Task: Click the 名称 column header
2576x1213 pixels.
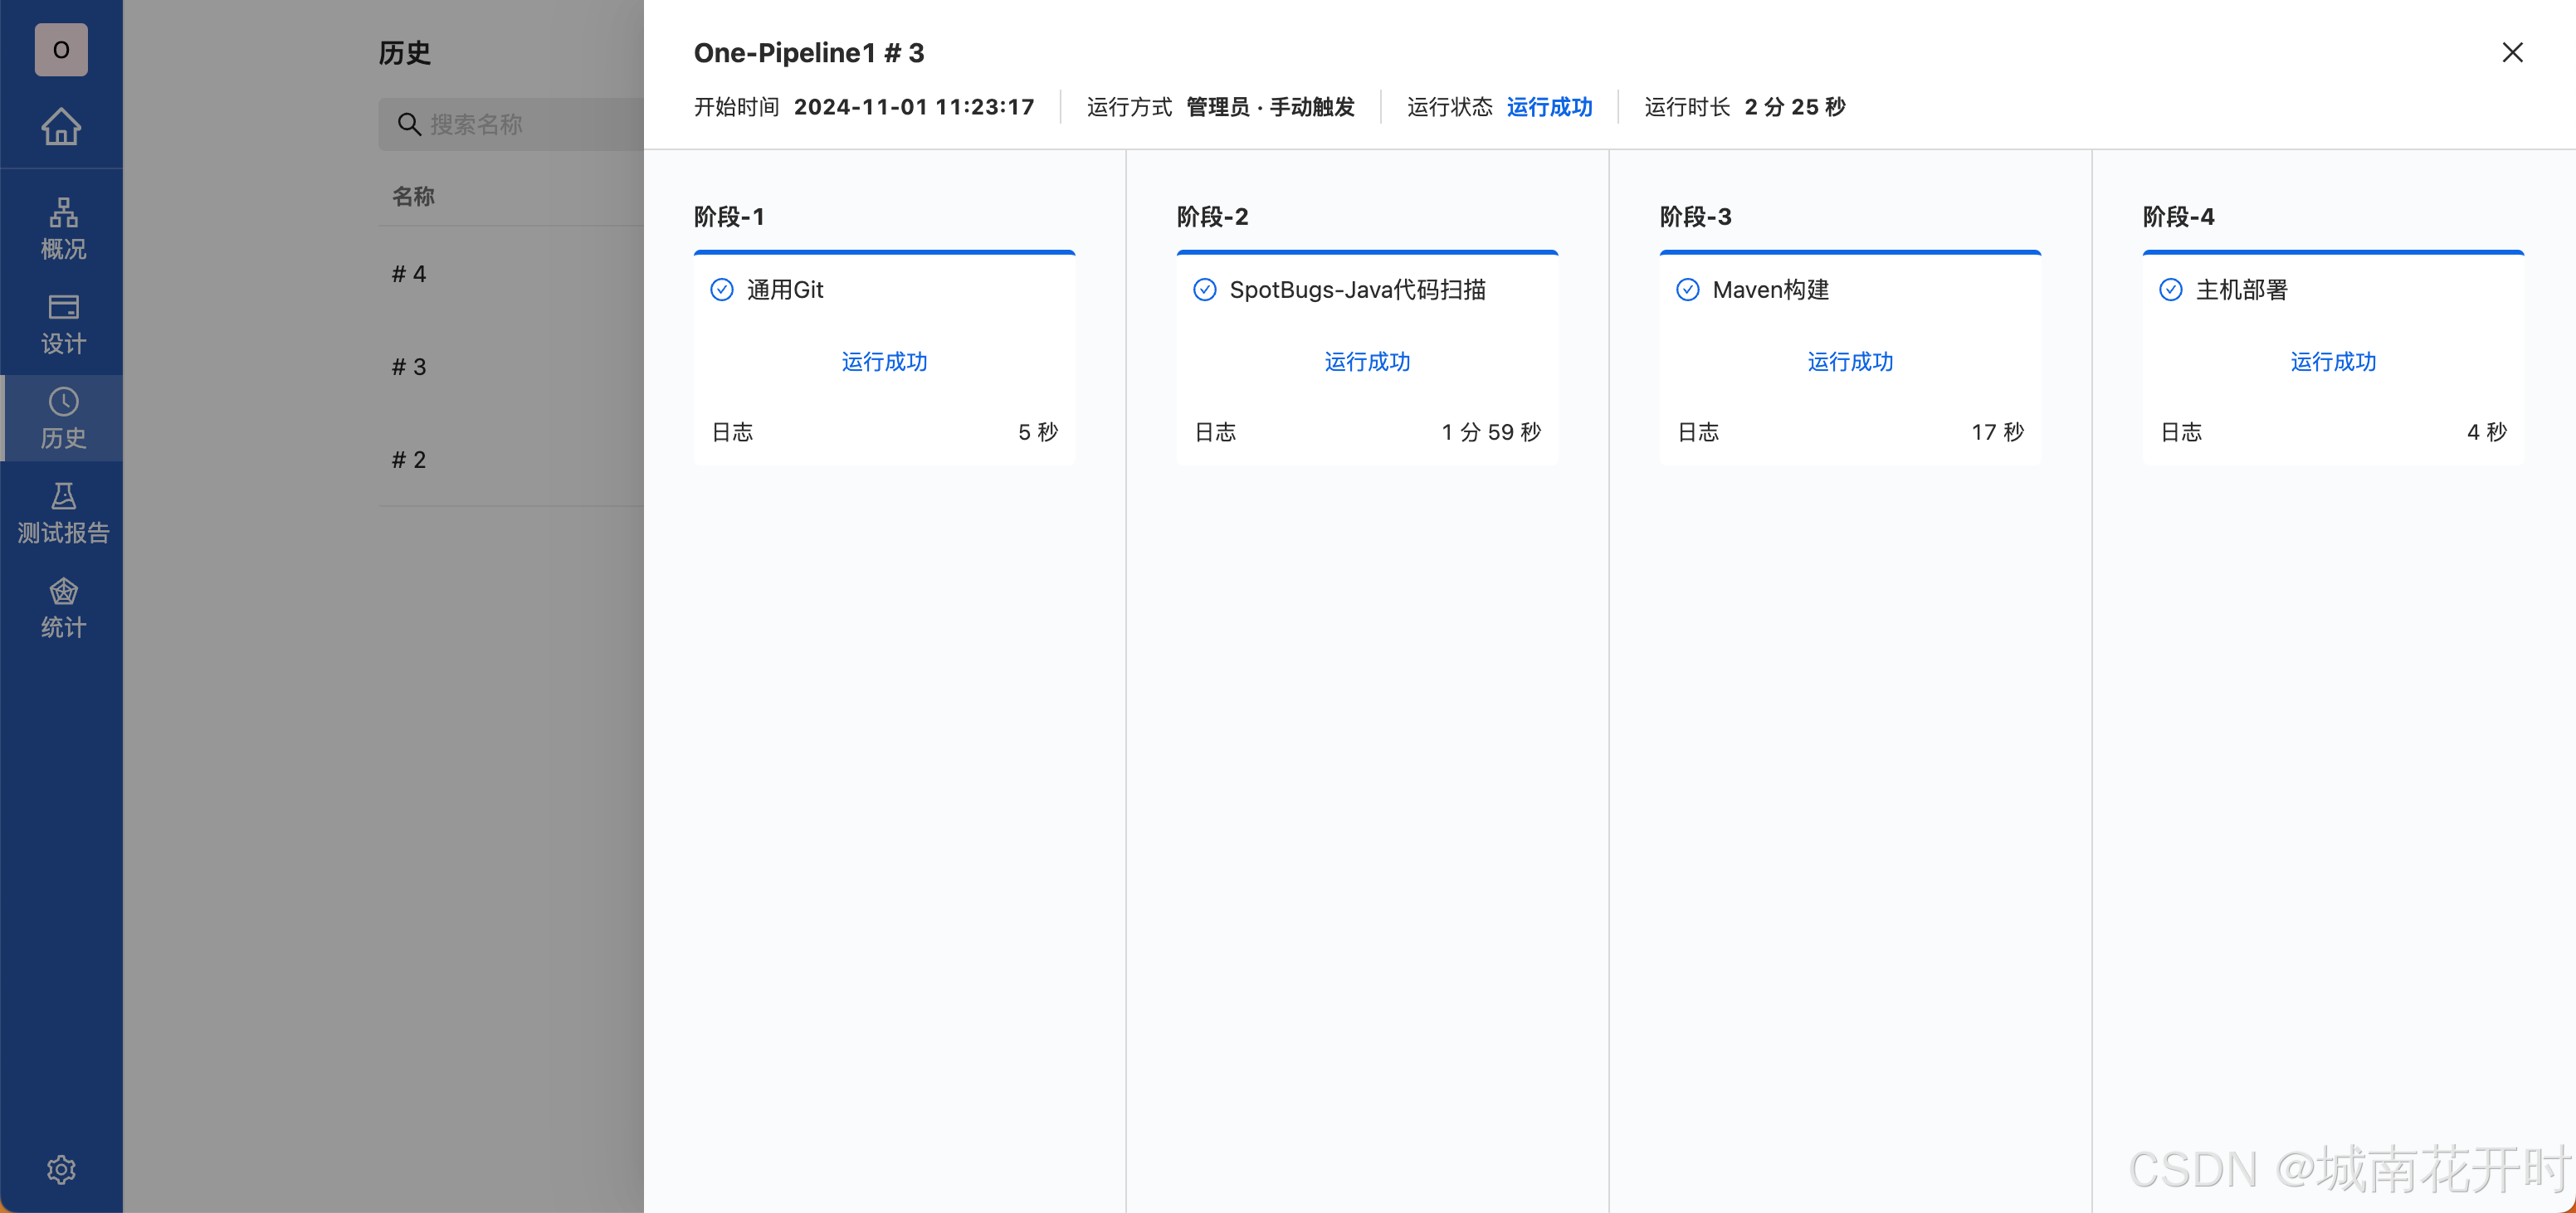Action: [413, 197]
